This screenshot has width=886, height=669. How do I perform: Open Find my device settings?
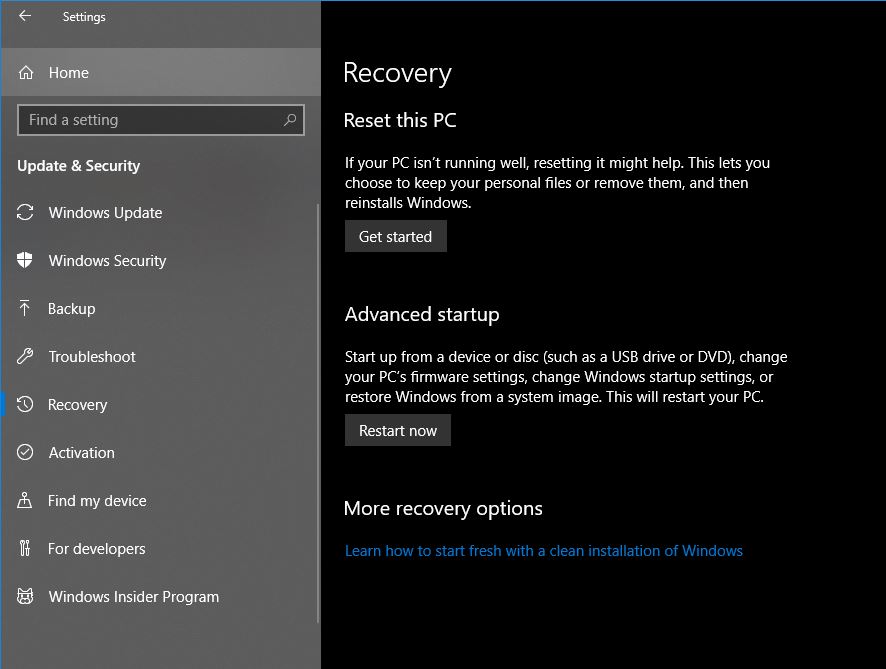click(160, 501)
